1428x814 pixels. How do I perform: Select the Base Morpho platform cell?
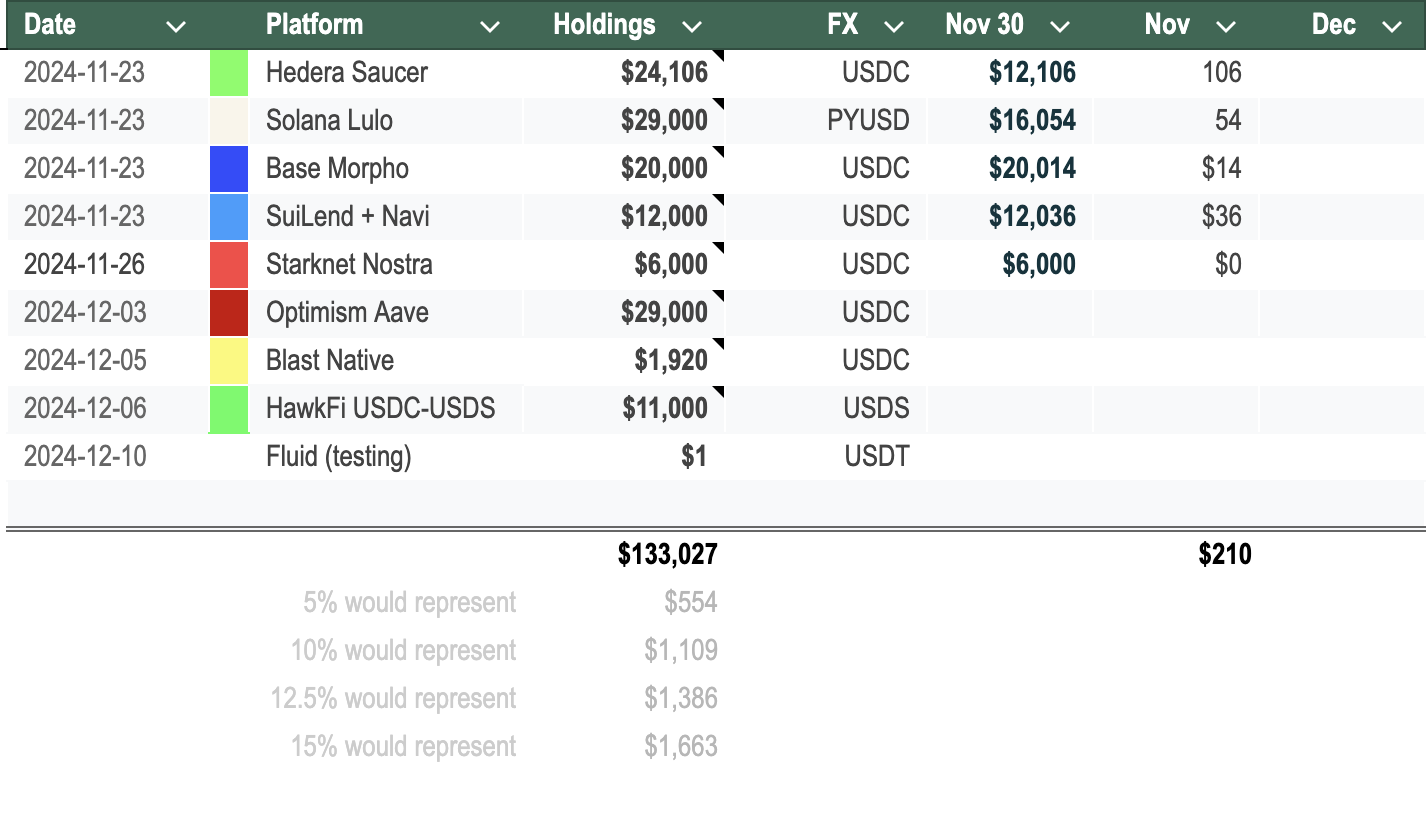(x=385, y=168)
